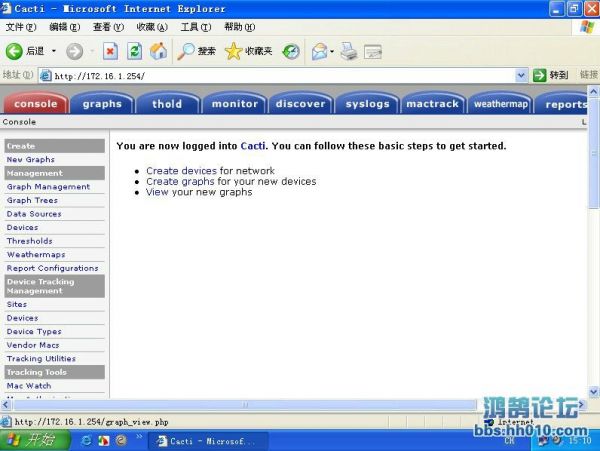Switch to the console tab
The image size is (600, 451).
(x=36, y=104)
